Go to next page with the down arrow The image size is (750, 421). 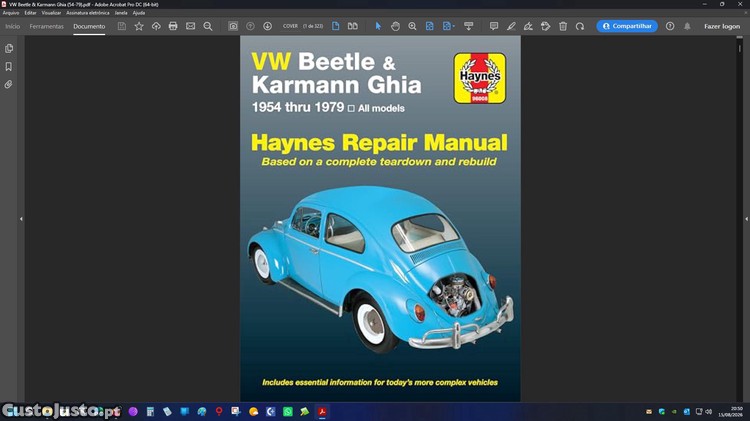coord(267,26)
